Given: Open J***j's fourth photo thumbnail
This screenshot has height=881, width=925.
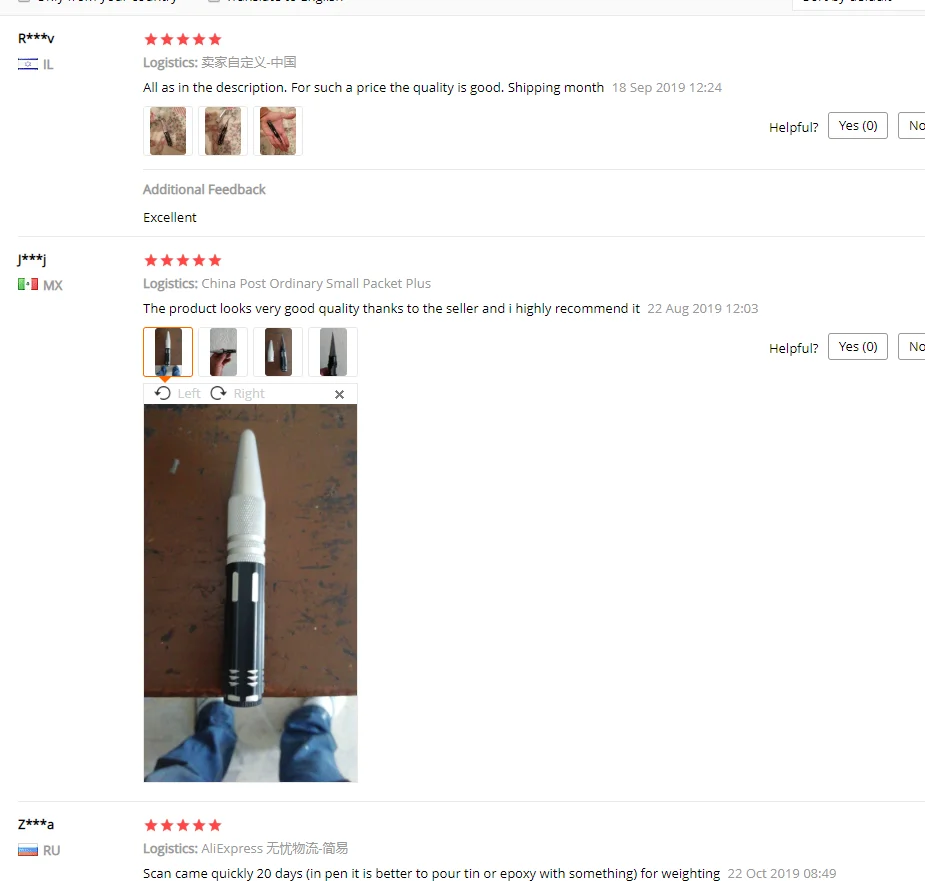Looking at the screenshot, I should (333, 352).
